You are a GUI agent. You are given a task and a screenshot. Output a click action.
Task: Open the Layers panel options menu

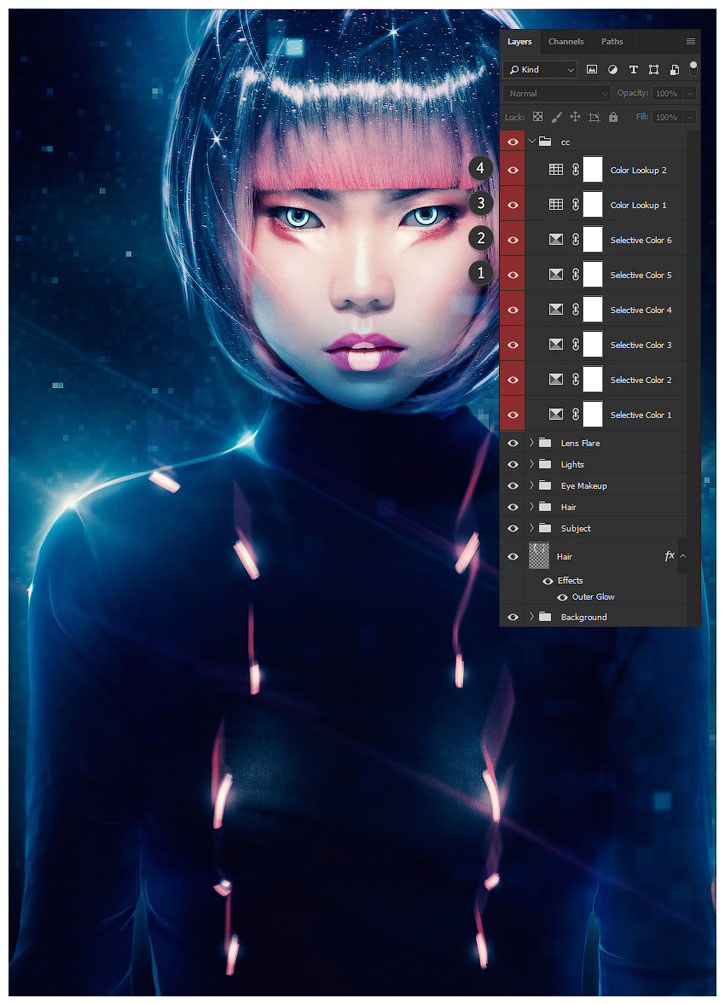tap(690, 42)
